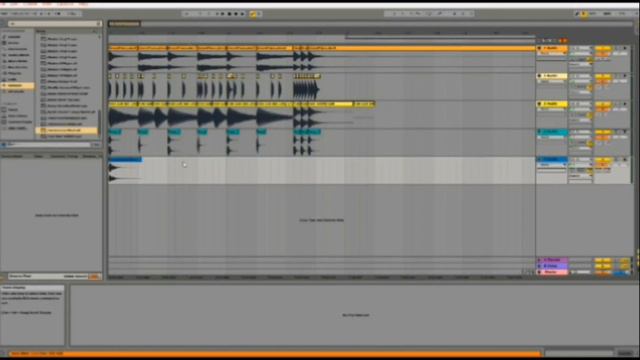Click the Name column header in browser
The image size is (640, 360).
pos(41,31)
